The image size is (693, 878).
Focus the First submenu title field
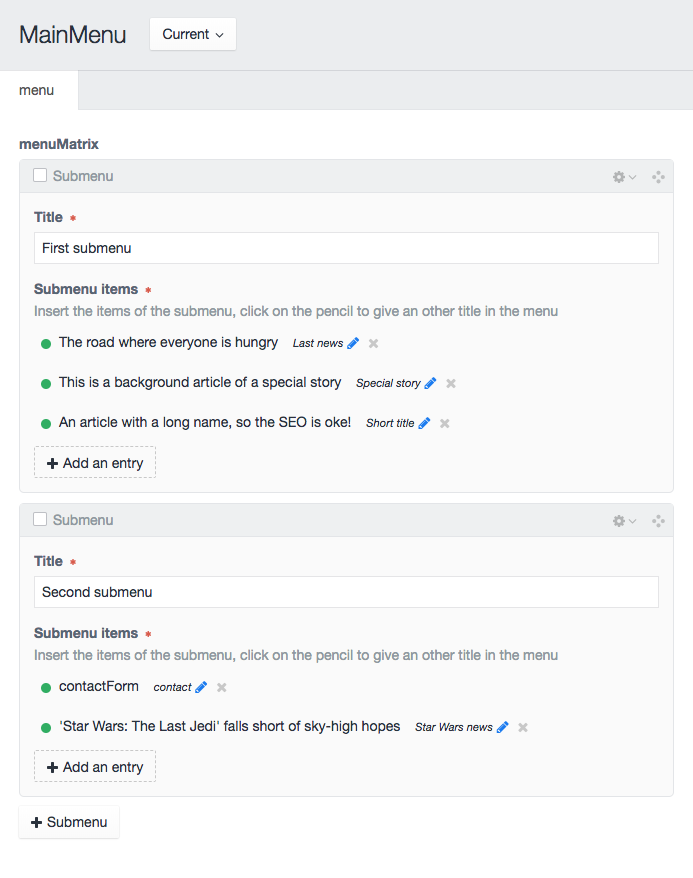(346, 248)
